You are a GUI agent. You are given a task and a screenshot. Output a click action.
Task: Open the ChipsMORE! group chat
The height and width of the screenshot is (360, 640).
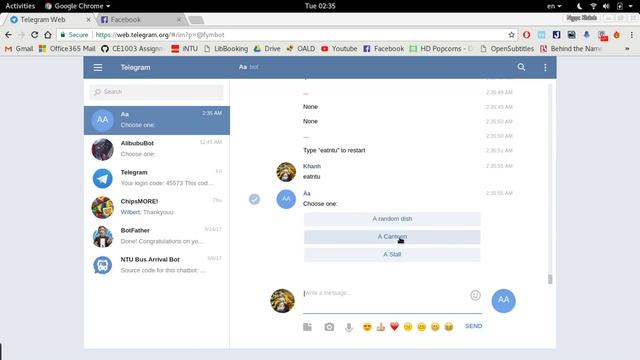tap(157, 207)
